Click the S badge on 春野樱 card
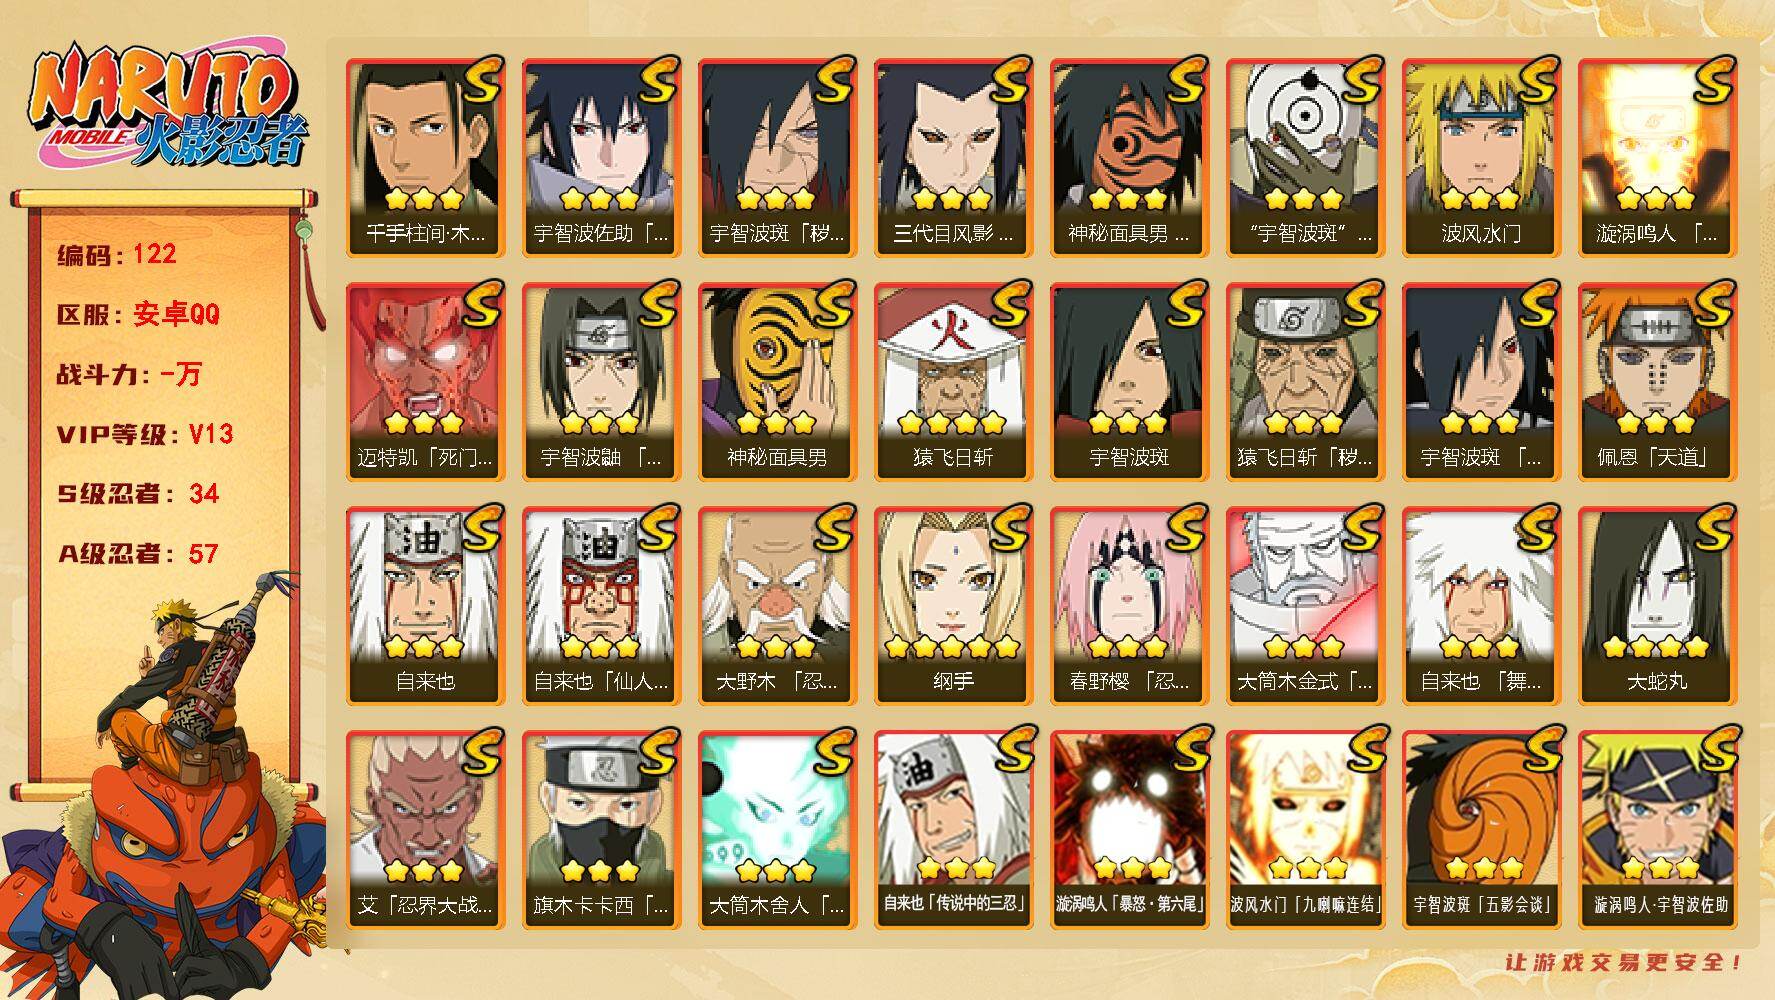The height and width of the screenshot is (1000, 1775). point(1184,528)
